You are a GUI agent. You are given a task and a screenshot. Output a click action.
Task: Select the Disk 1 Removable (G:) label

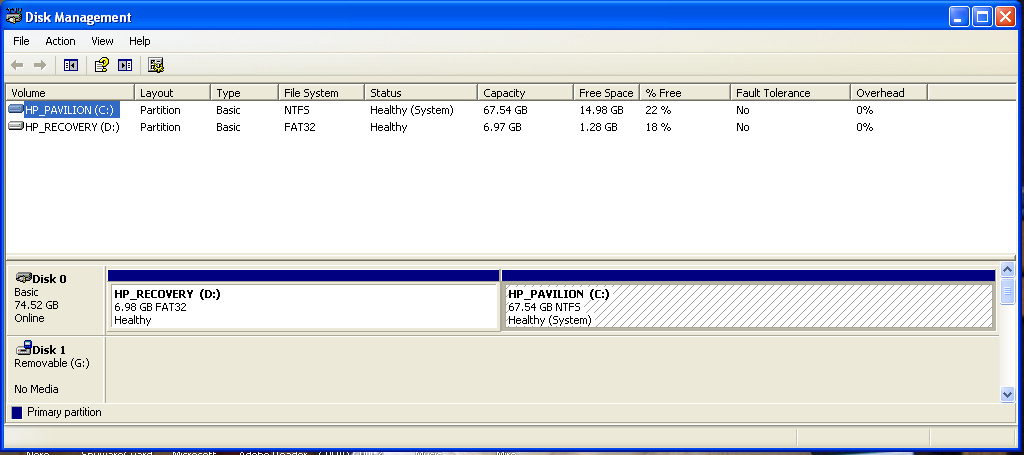(55, 369)
